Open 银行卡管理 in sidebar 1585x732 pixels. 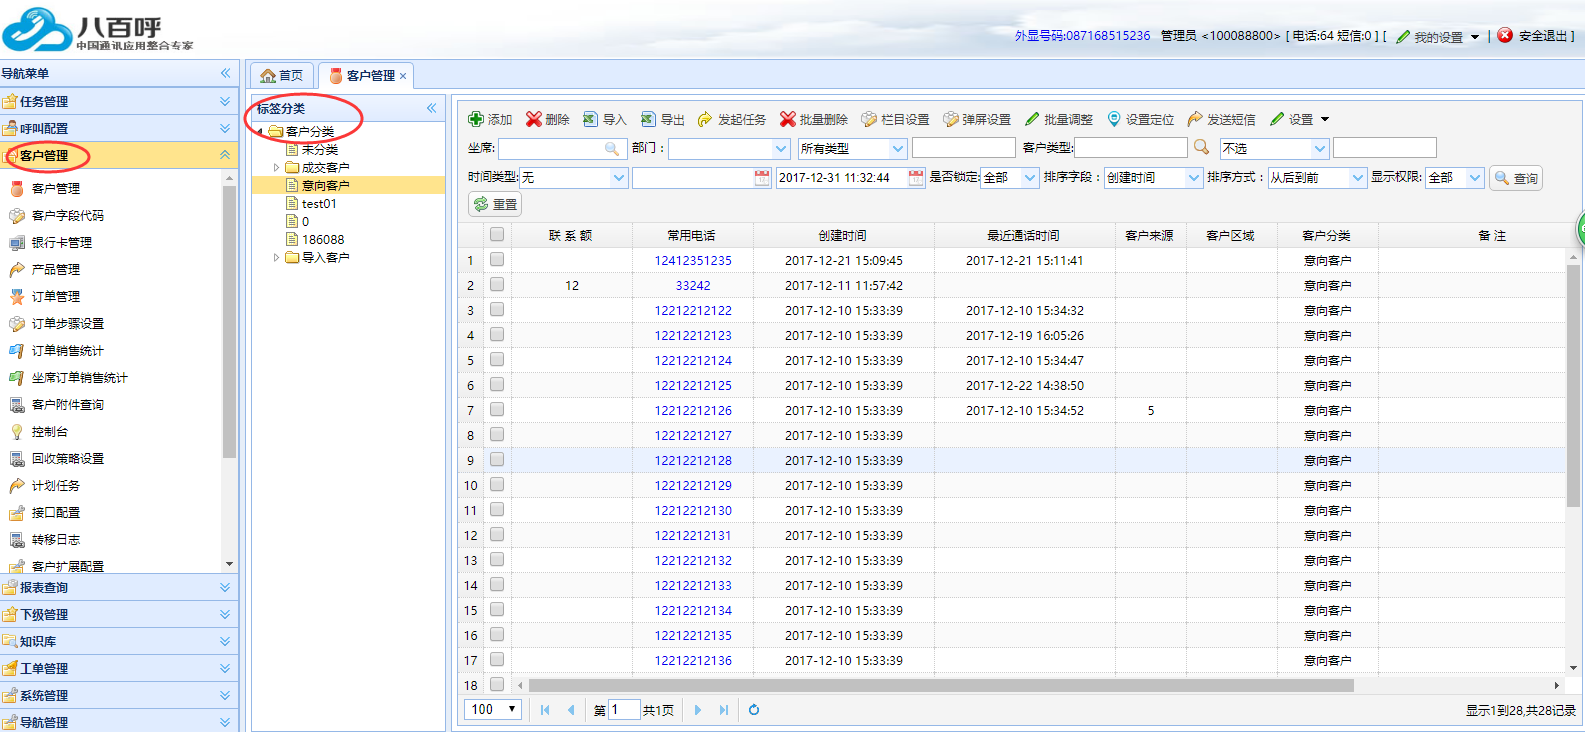tap(61, 242)
